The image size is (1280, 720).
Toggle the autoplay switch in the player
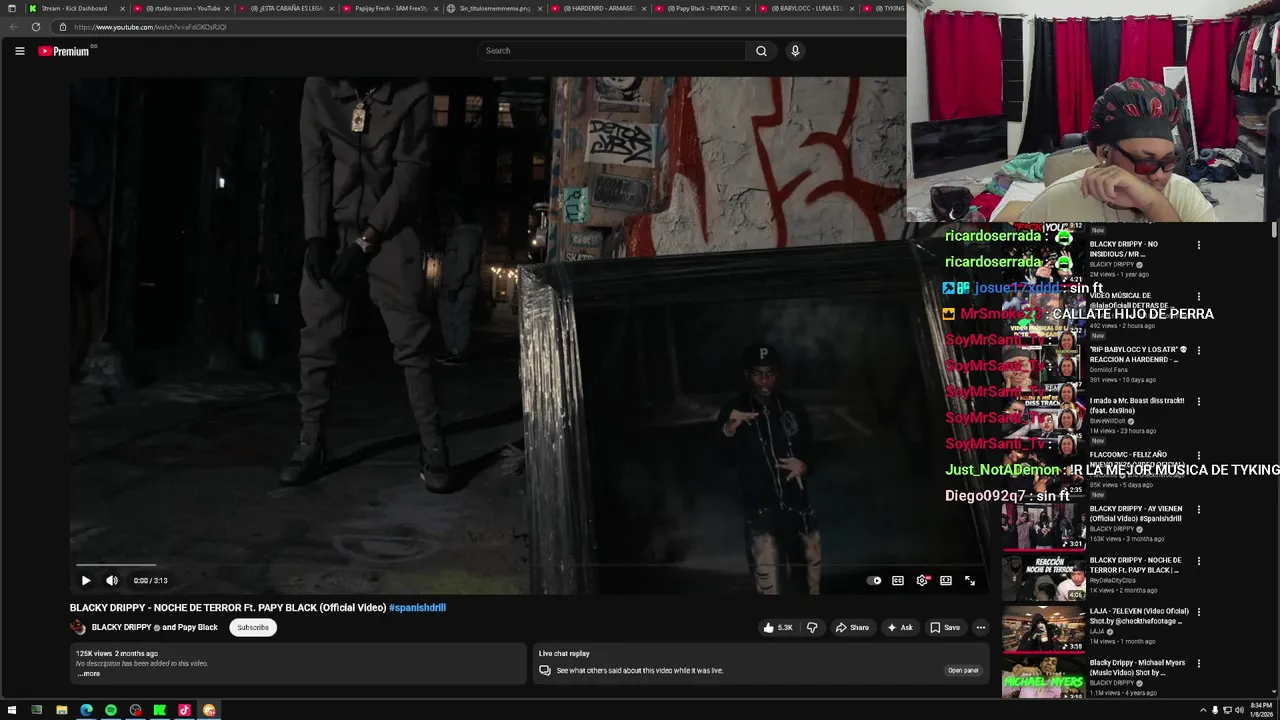coord(875,580)
